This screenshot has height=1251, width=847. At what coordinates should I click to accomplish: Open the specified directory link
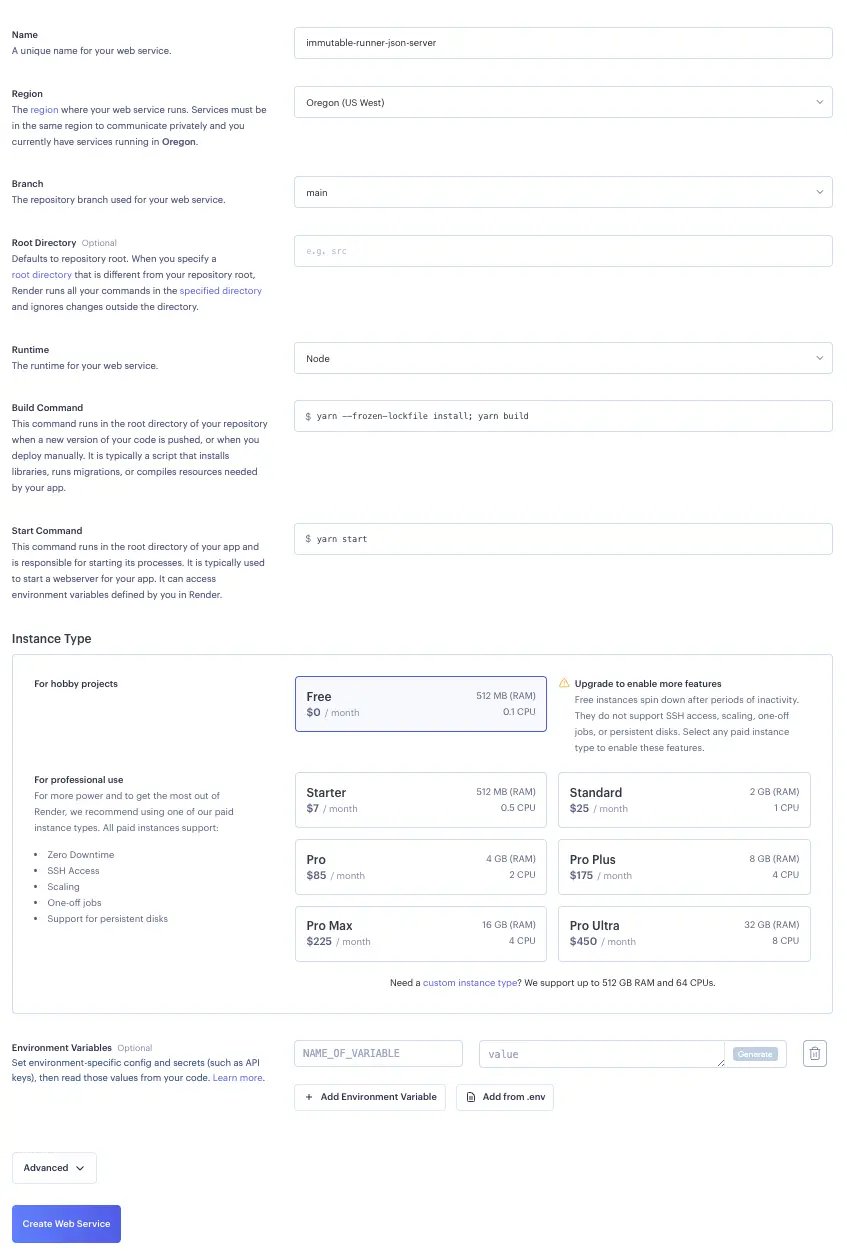point(220,291)
